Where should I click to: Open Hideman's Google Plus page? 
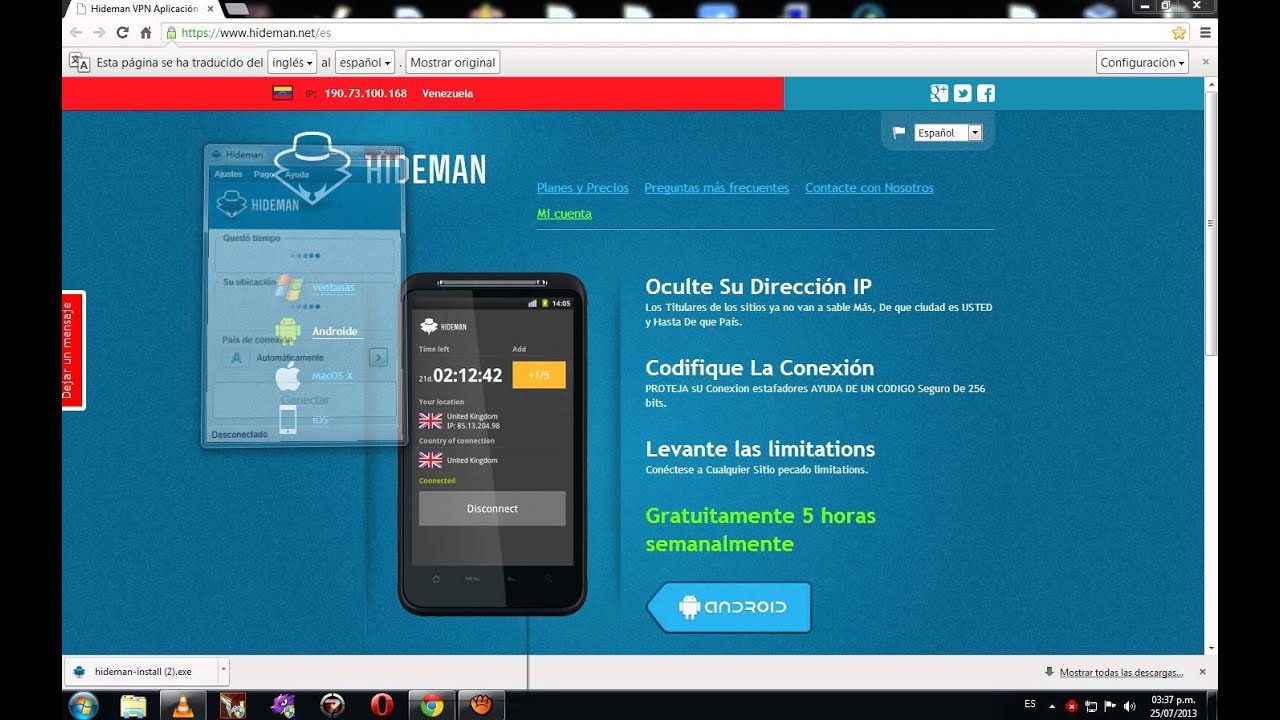pos(939,93)
